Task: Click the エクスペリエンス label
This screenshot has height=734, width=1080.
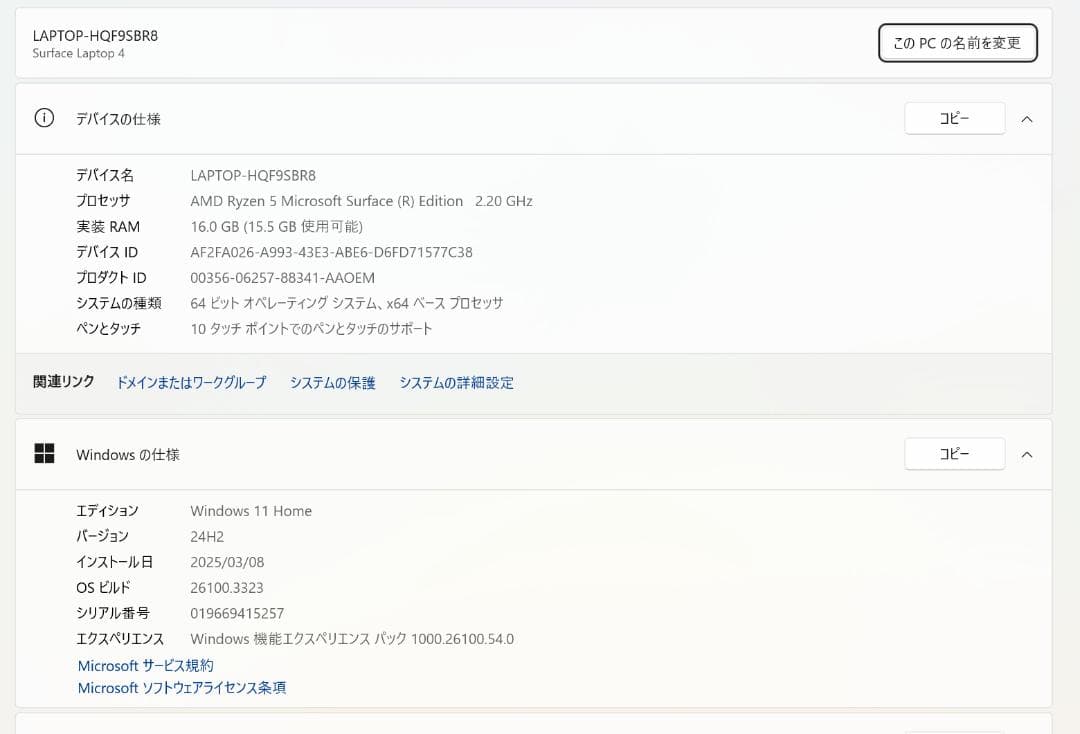Action: point(120,639)
